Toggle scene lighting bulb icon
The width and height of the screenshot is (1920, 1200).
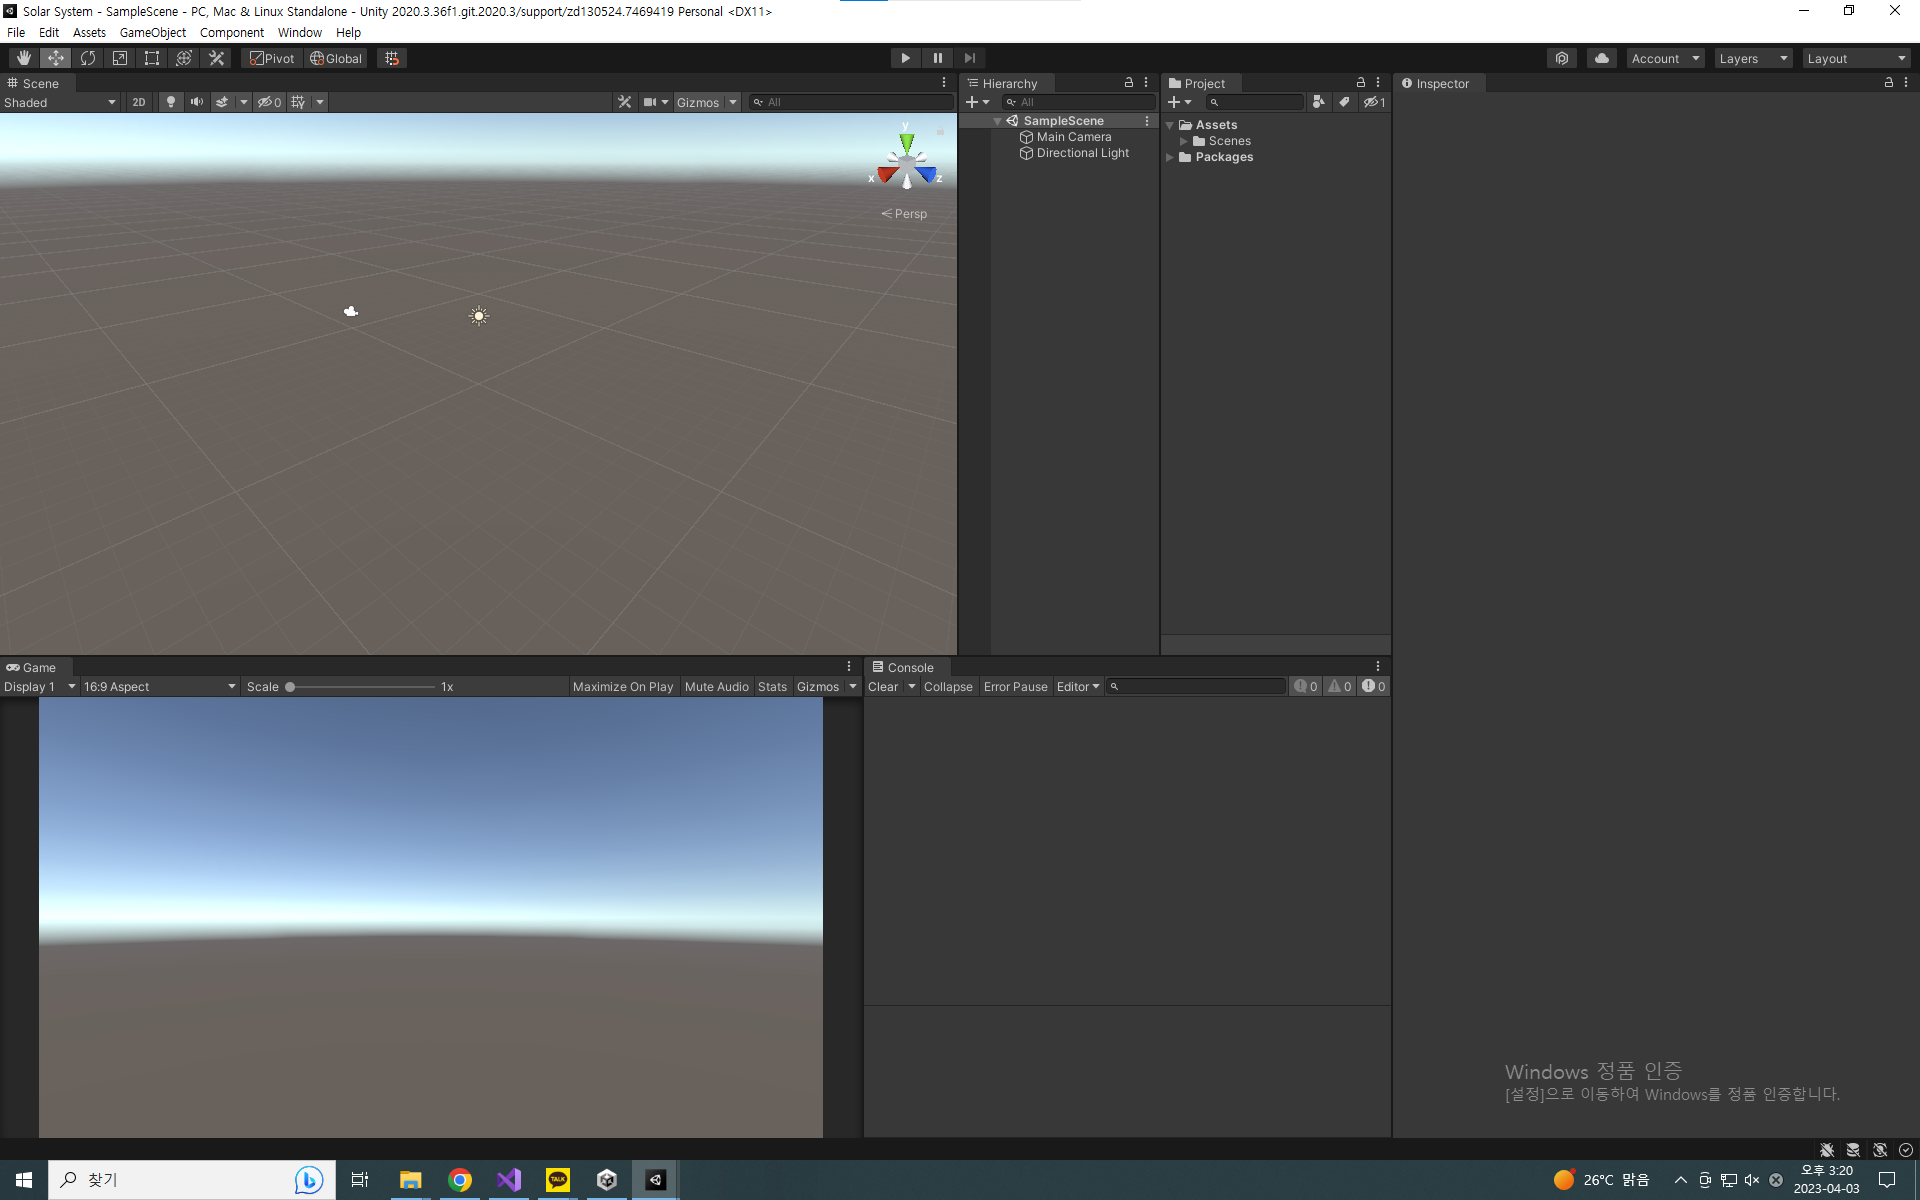(x=171, y=102)
